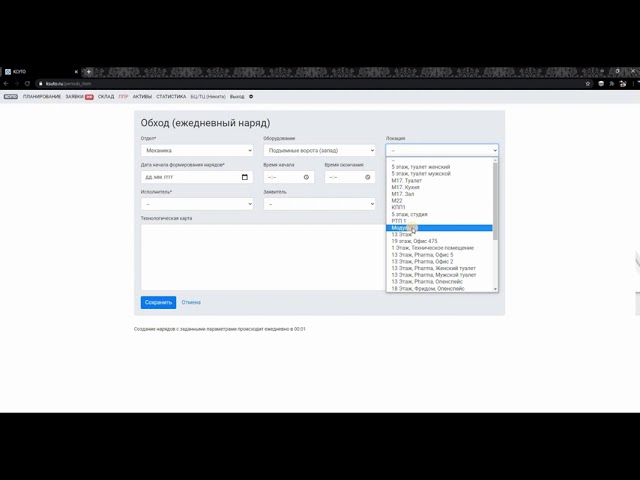Screen dimensions: 640x480
Task: Click the calendar icon in the date field
Action: pos(246,177)
